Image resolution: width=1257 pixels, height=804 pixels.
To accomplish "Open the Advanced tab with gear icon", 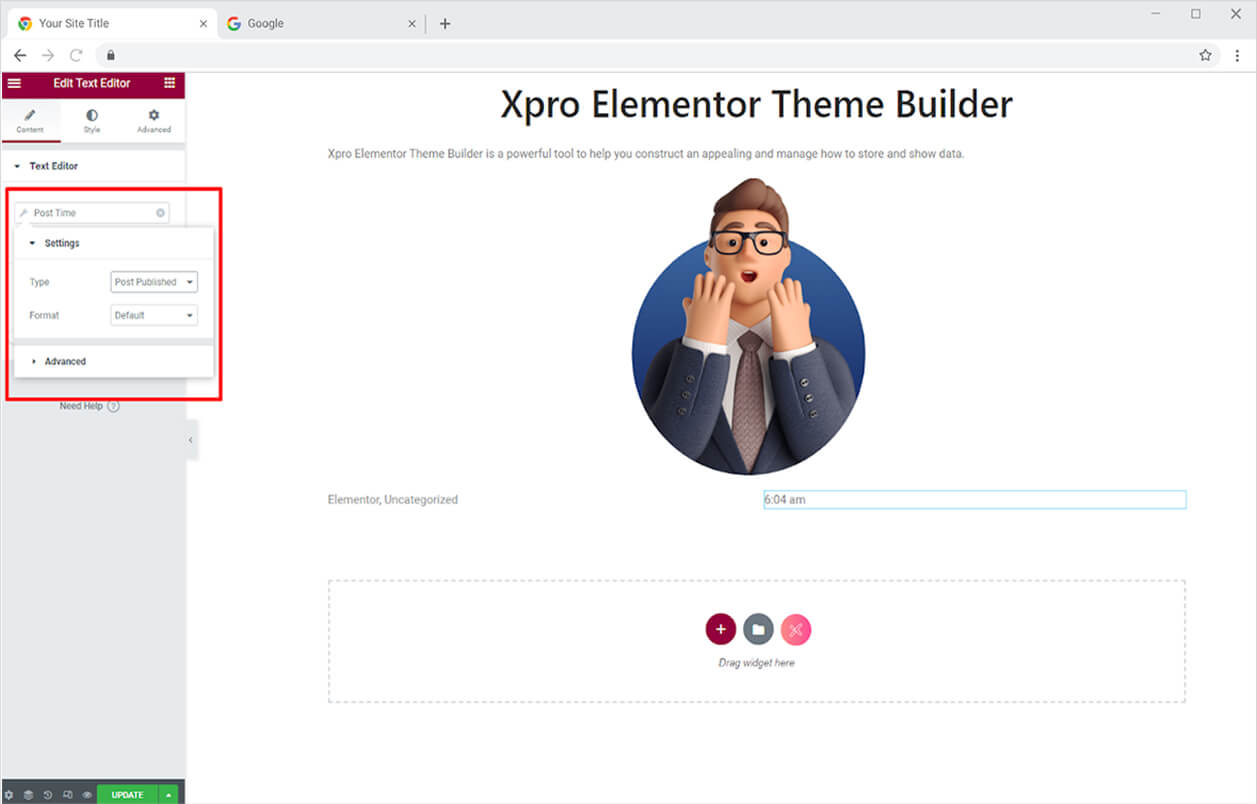I will pyautogui.click(x=154, y=121).
